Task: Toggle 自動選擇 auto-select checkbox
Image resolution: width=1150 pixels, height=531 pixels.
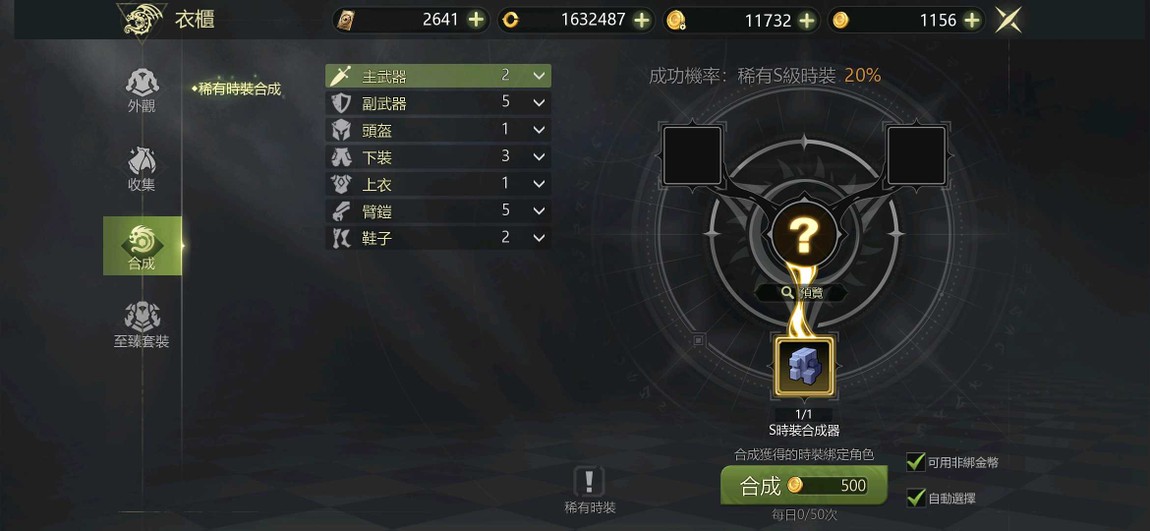Action: [x=915, y=498]
